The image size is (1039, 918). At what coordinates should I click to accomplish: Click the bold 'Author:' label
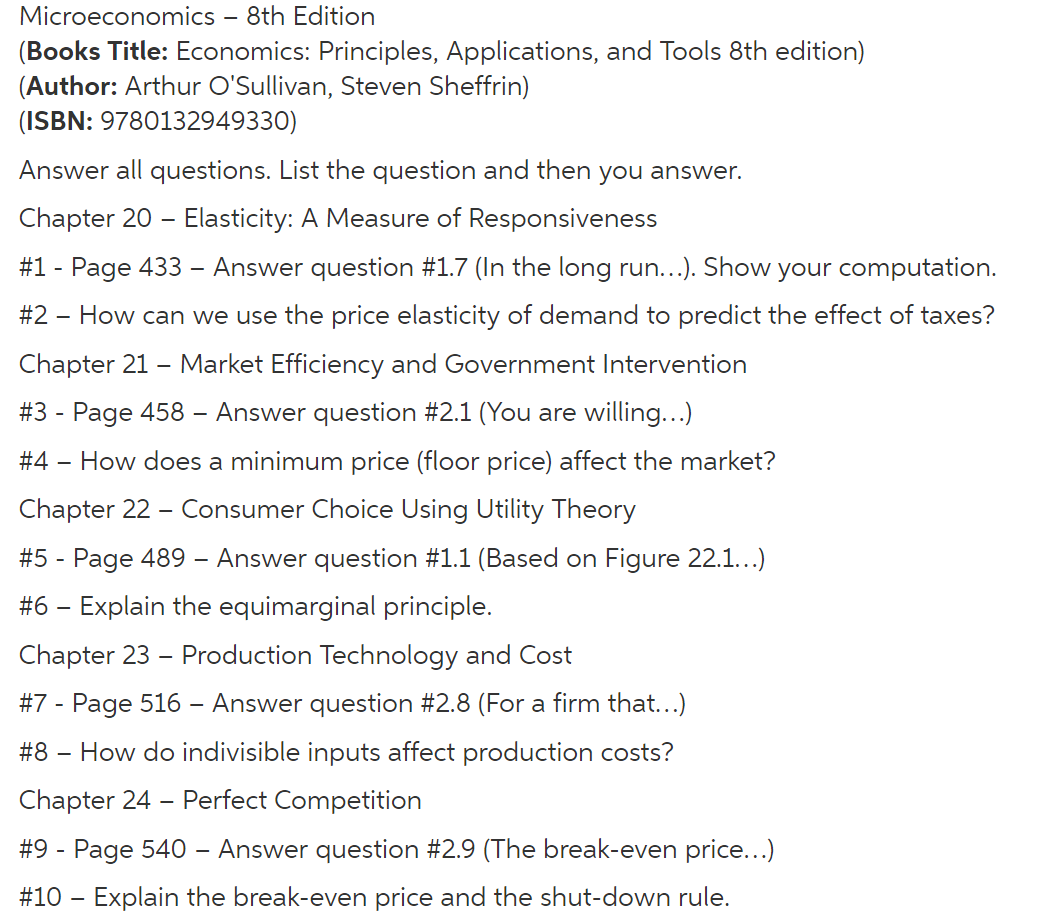(x=72, y=87)
